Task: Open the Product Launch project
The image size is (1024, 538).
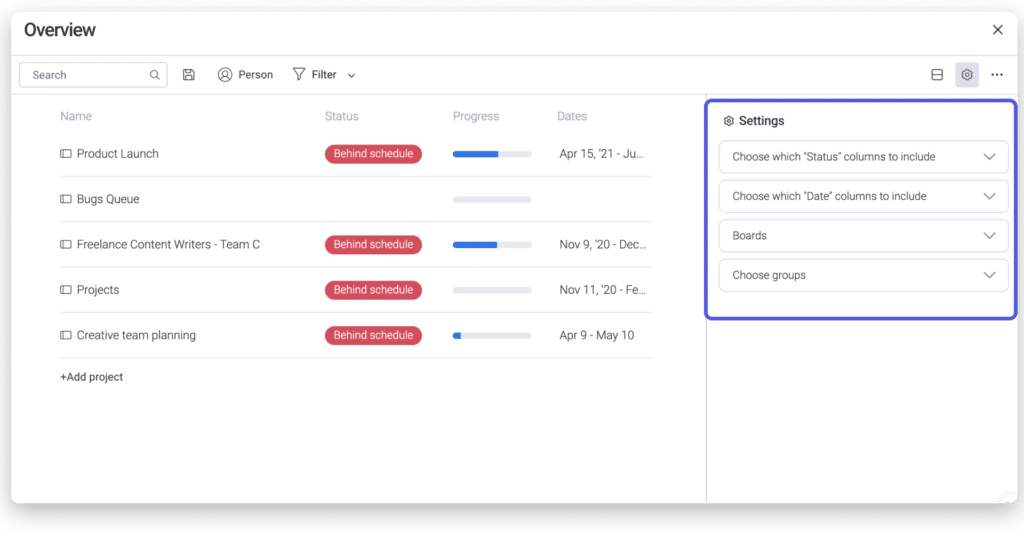Action: click(x=118, y=153)
